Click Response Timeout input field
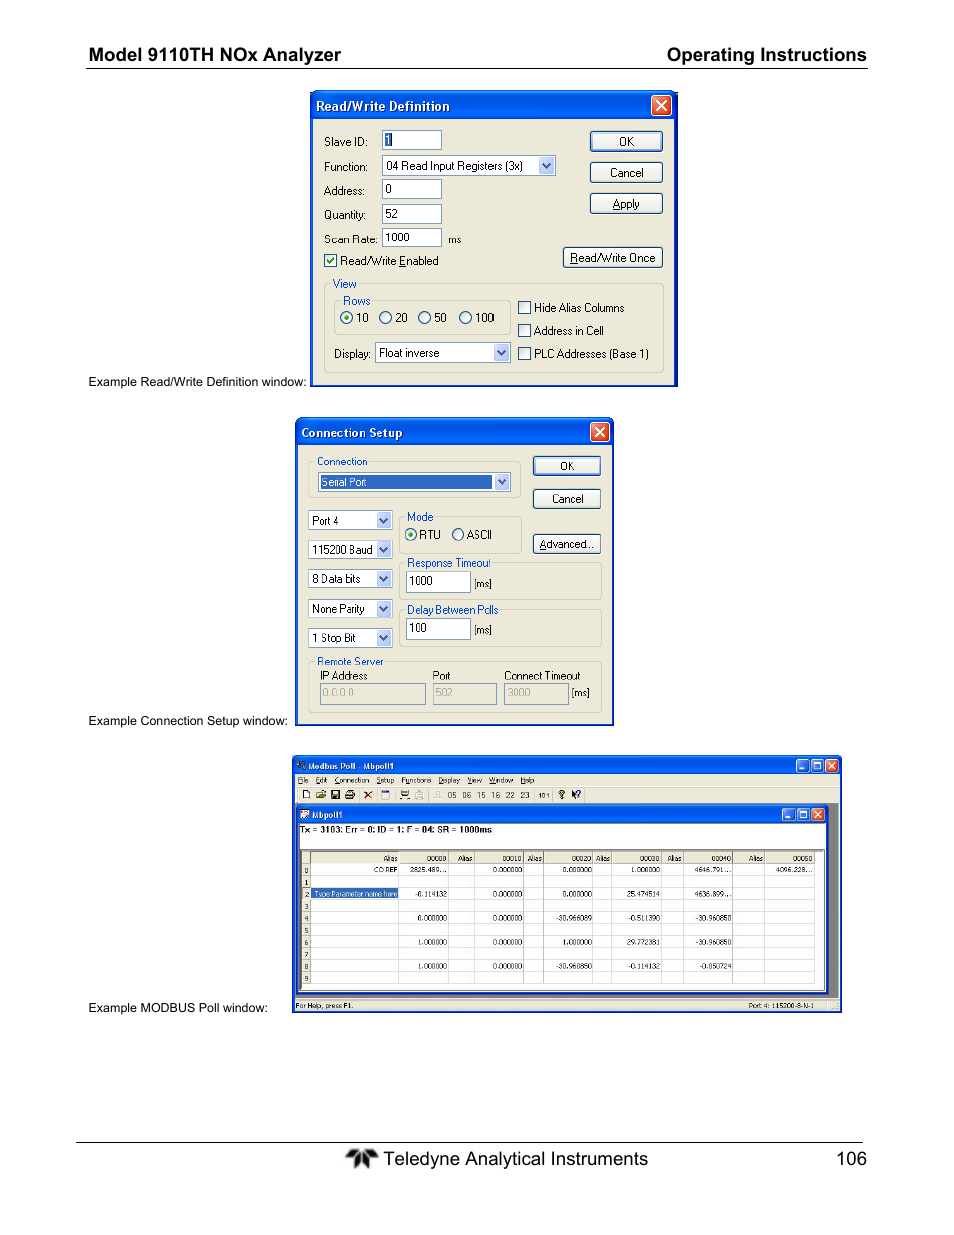 coord(438,582)
